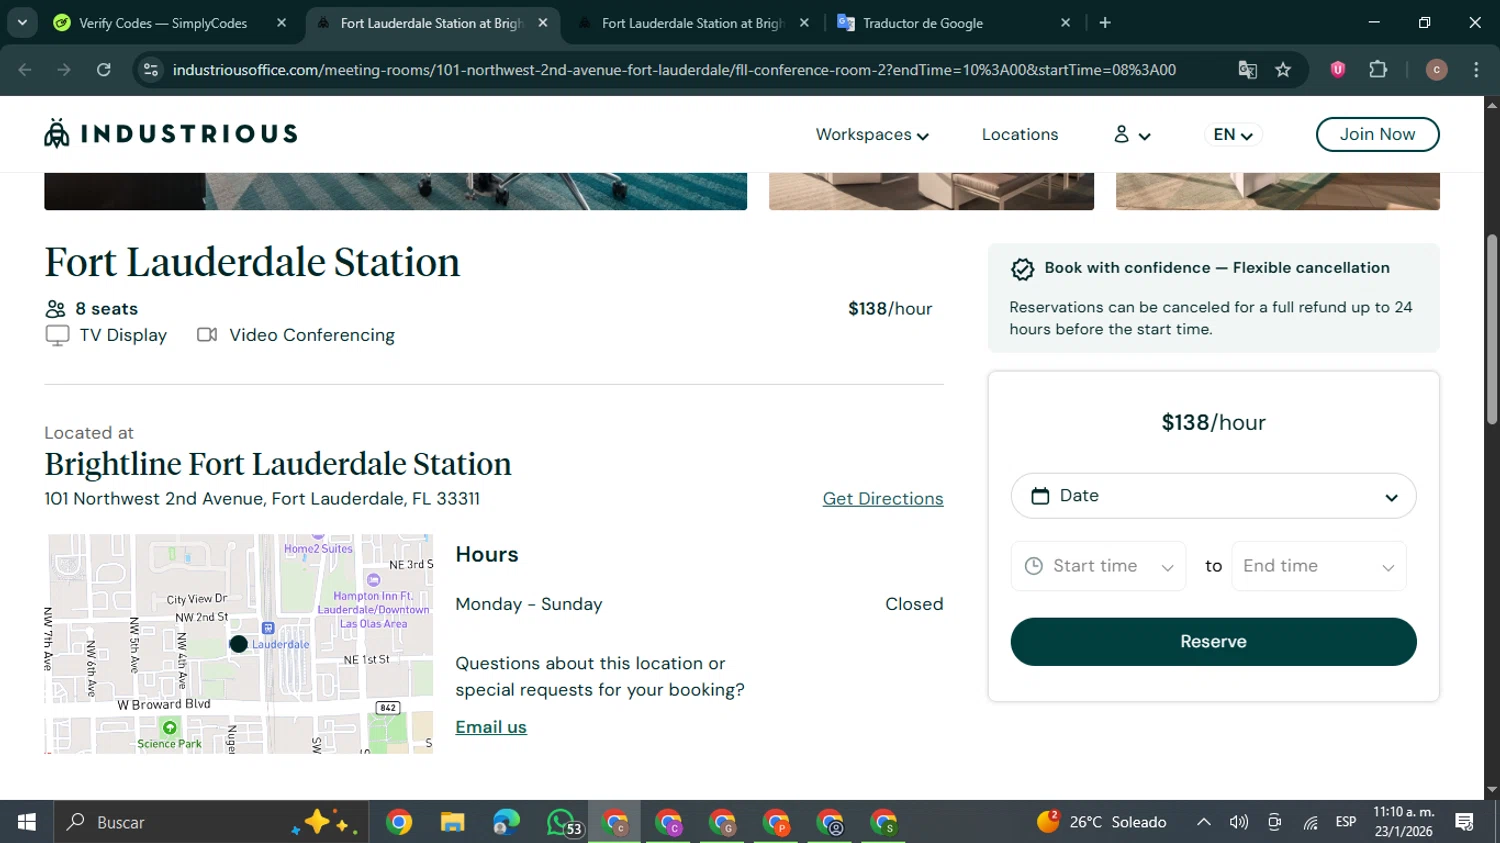Open Microsoft Edge from taskbar

click(x=506, y=822)
